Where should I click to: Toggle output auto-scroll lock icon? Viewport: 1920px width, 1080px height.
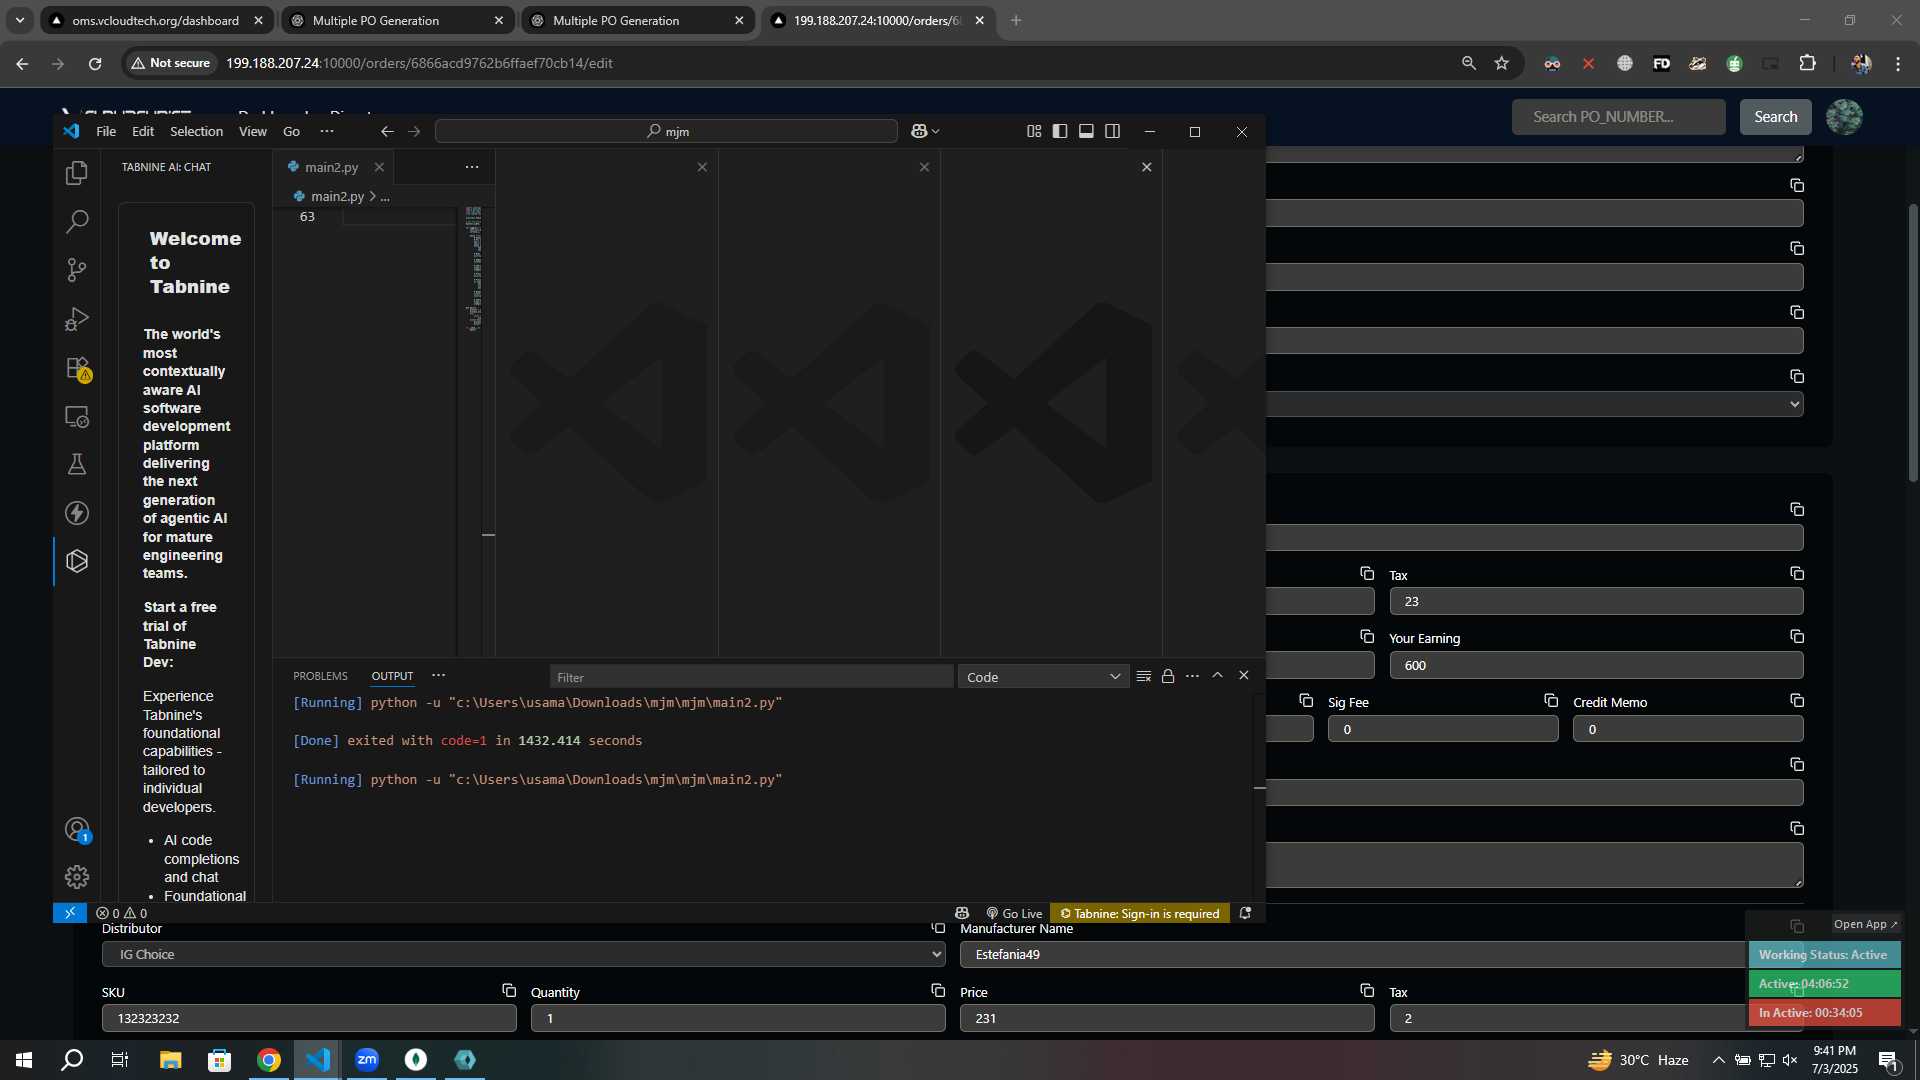click(1168, 676)
